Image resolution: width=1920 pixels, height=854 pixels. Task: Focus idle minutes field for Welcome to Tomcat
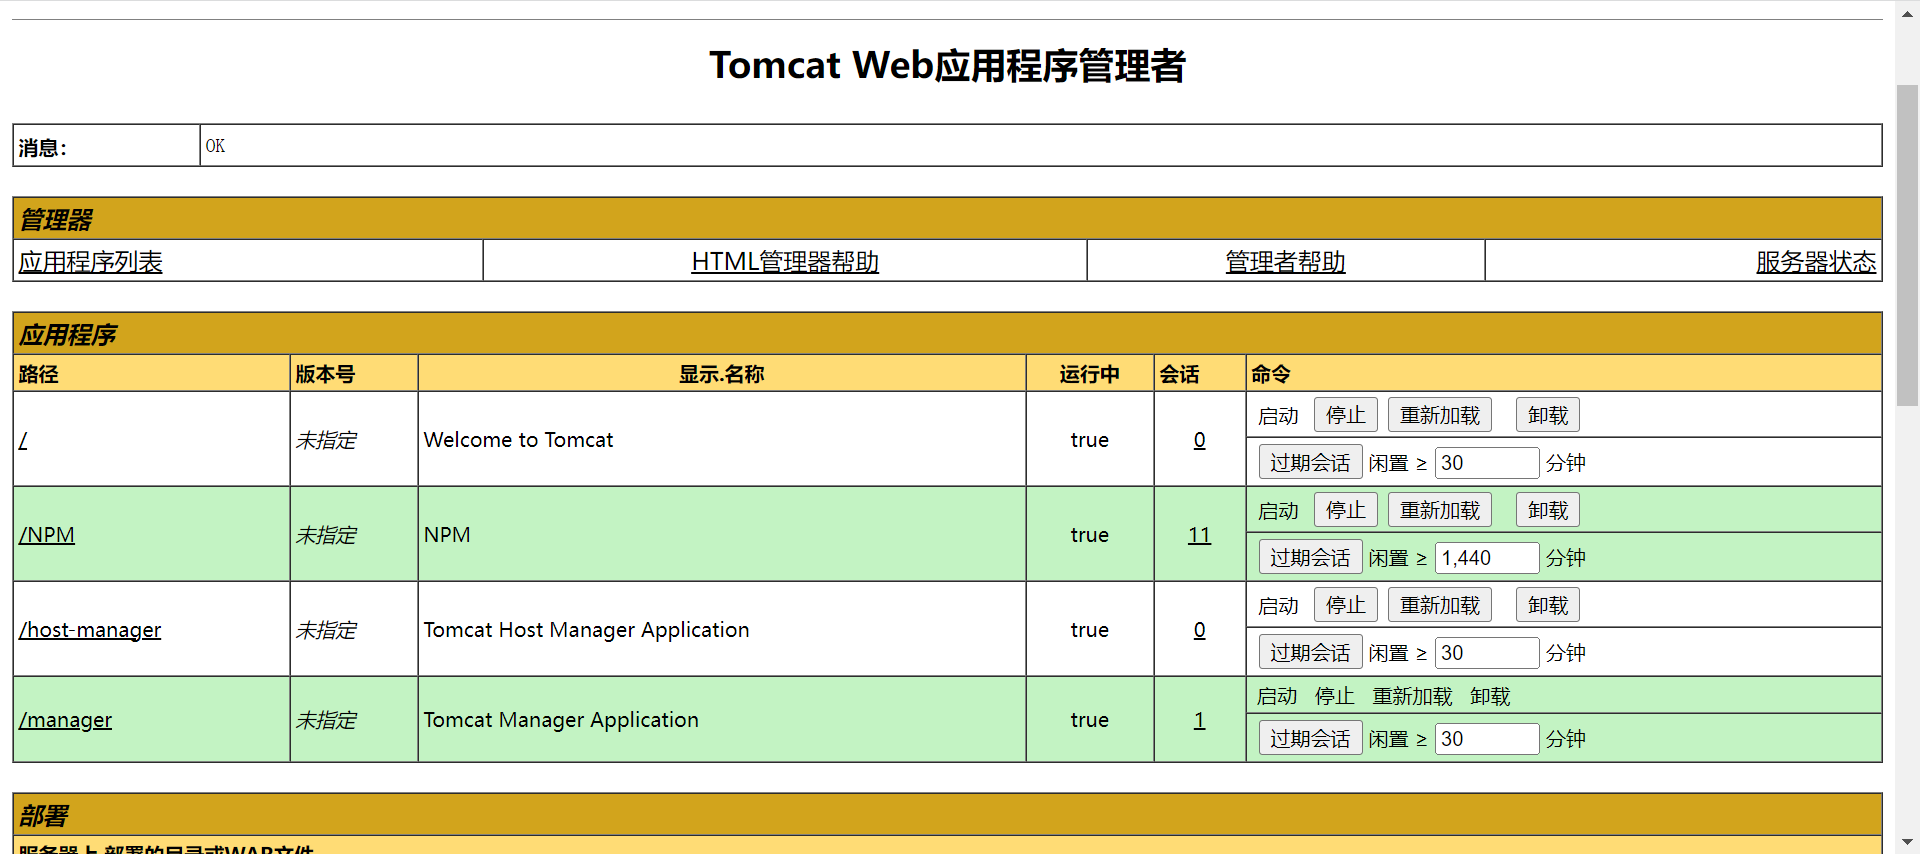[1487, 463]
